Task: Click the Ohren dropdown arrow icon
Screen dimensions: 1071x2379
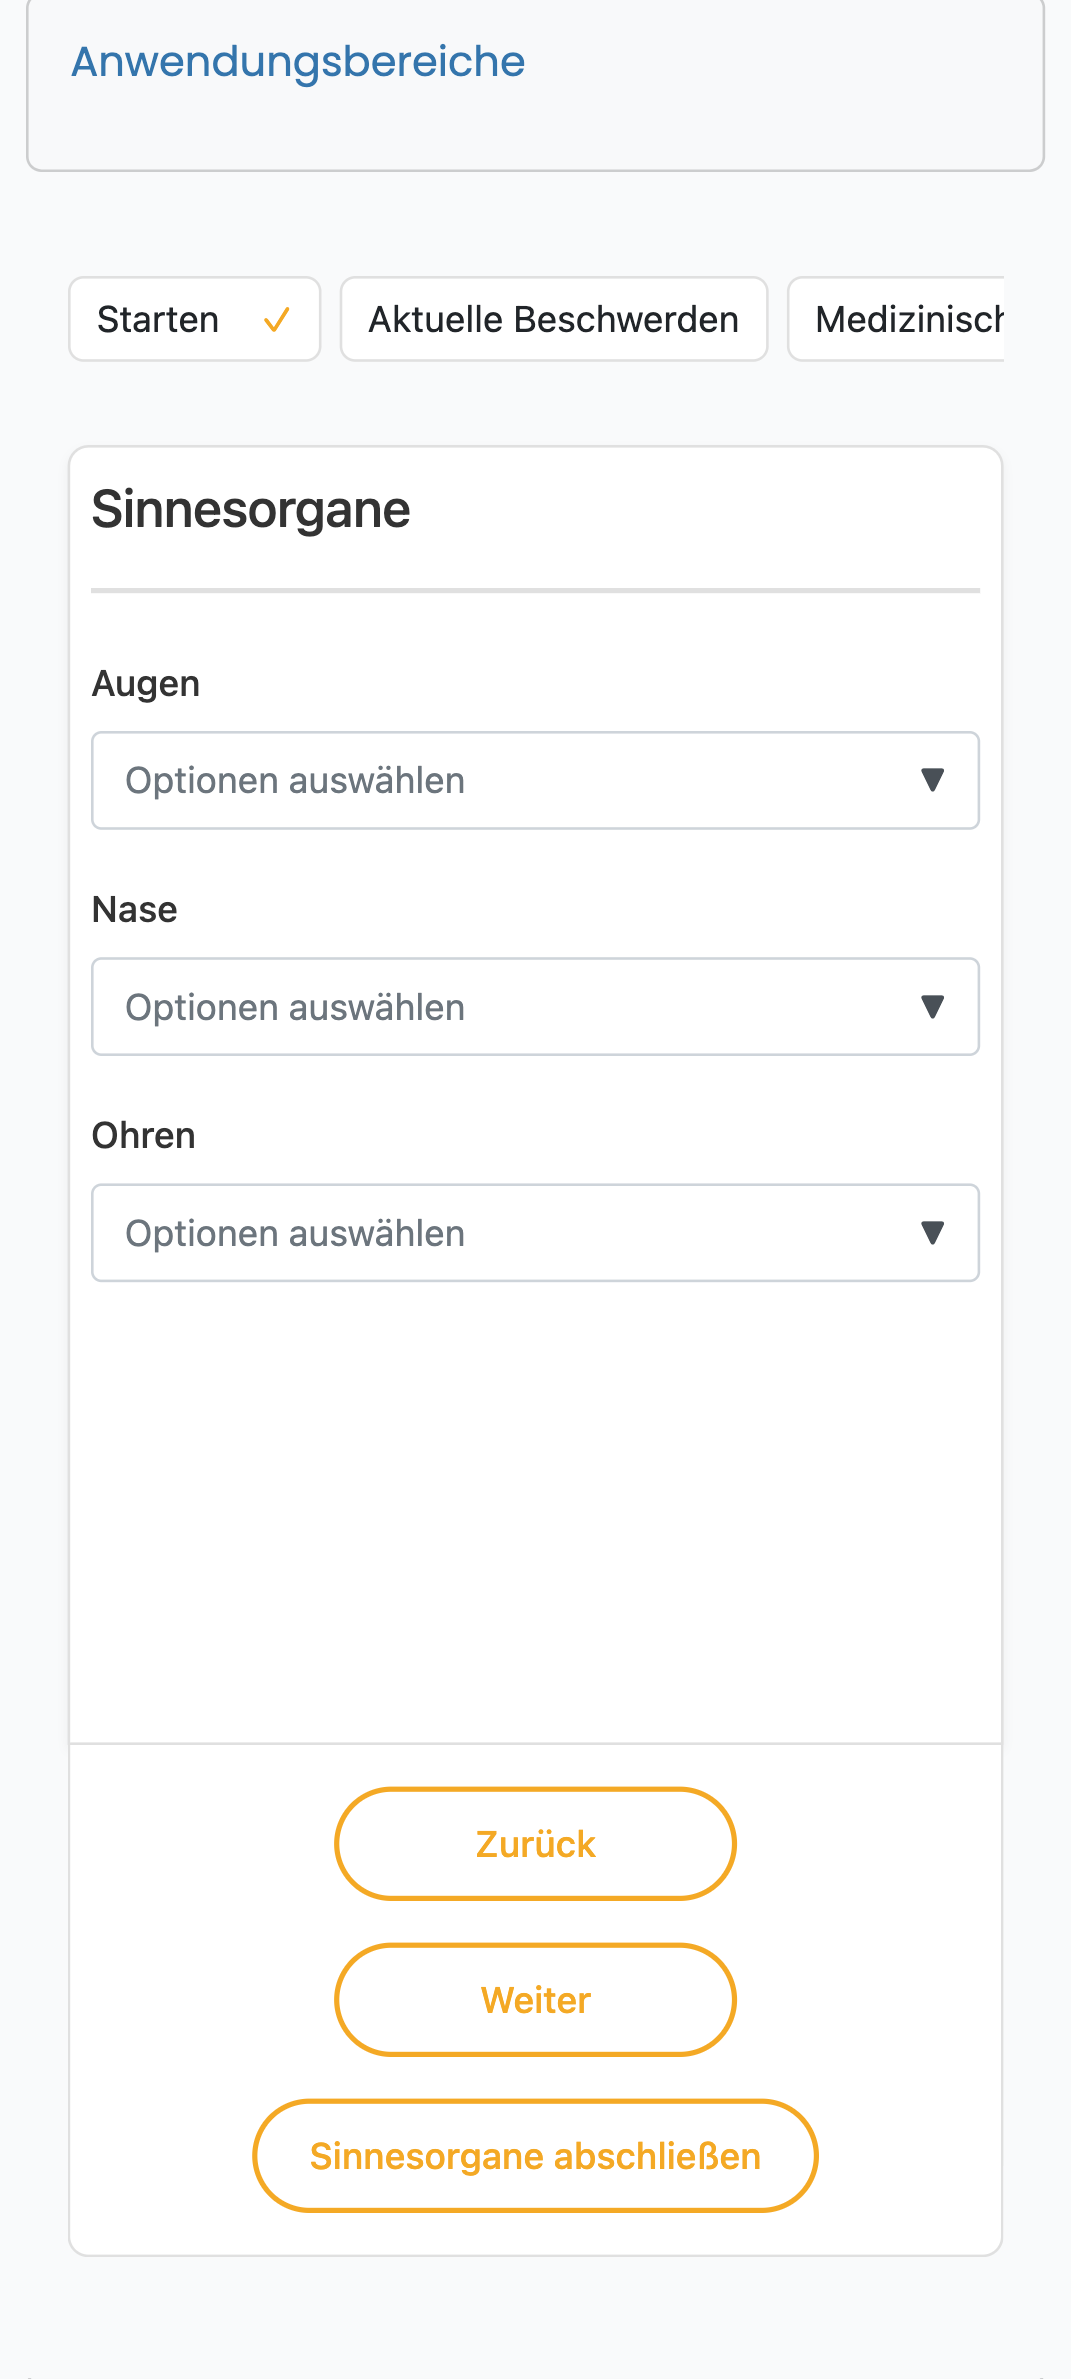Action: [x=932, y=1233]
